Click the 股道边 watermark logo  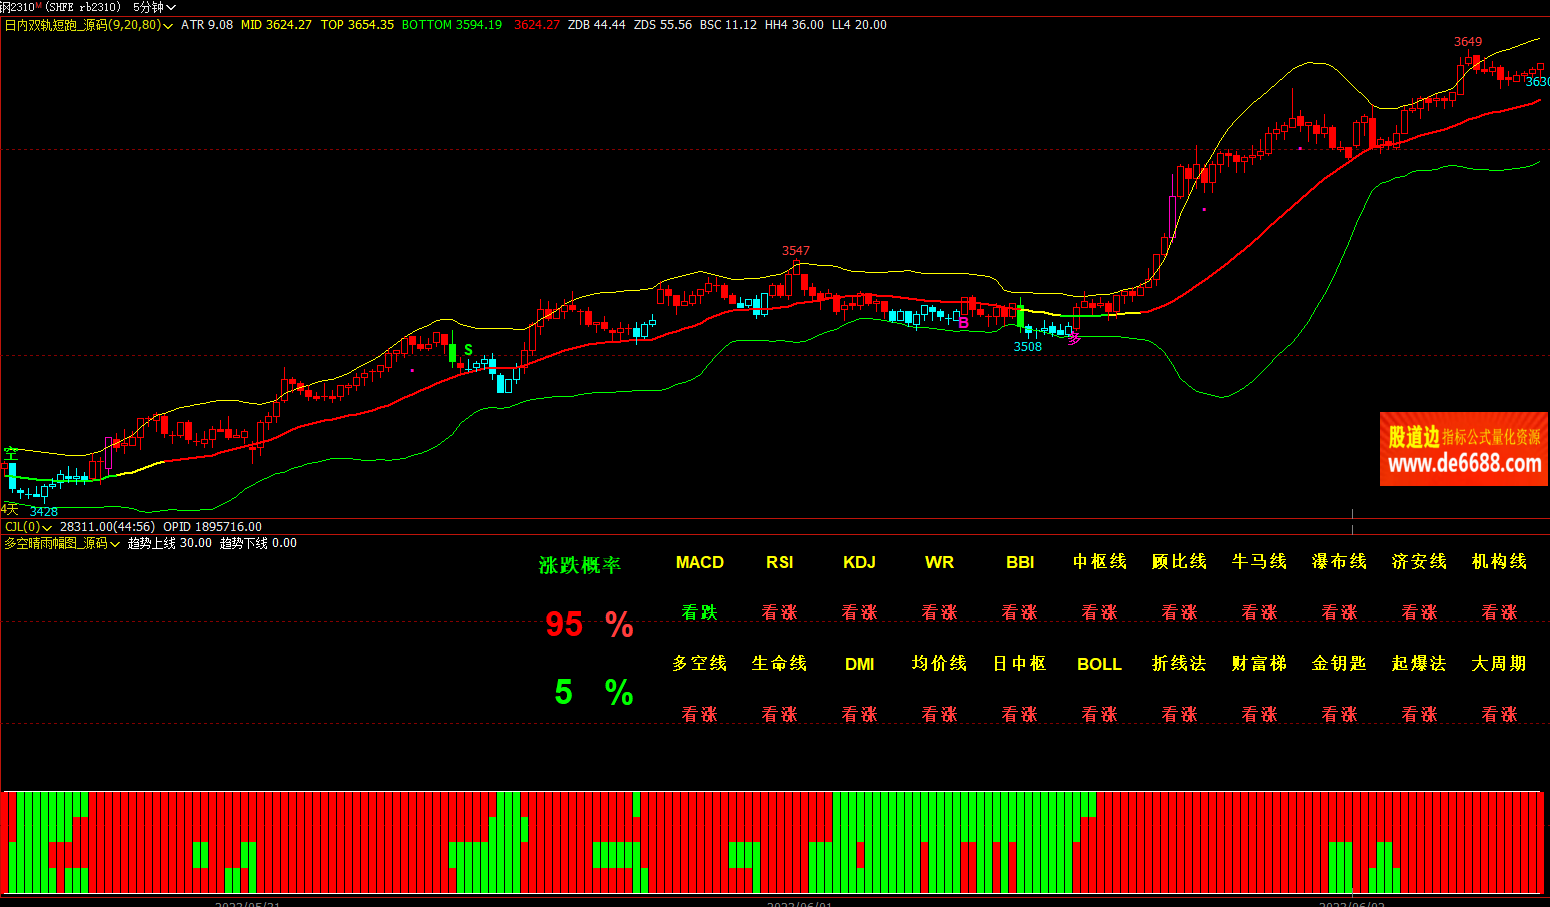[1413, 437]
